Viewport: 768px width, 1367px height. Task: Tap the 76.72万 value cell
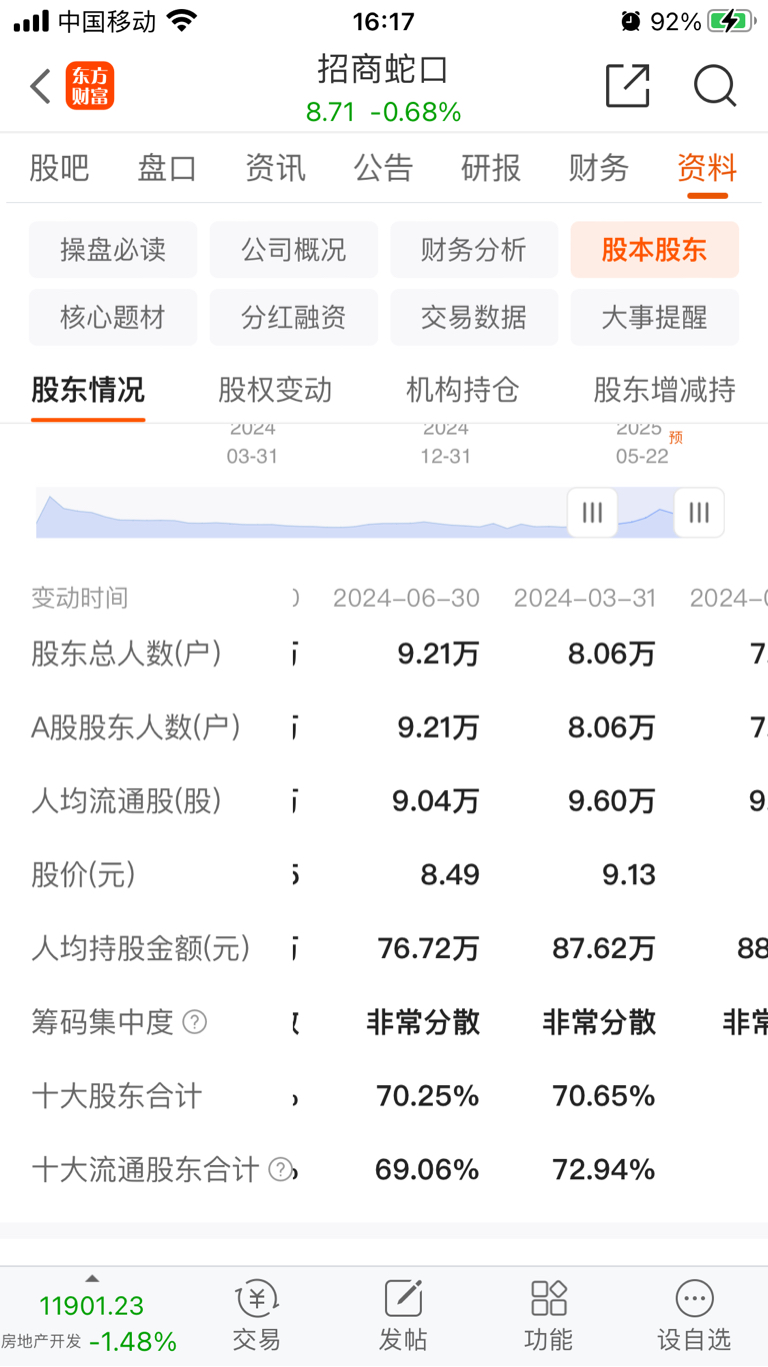pyautogui.click(x=429, y=948)
